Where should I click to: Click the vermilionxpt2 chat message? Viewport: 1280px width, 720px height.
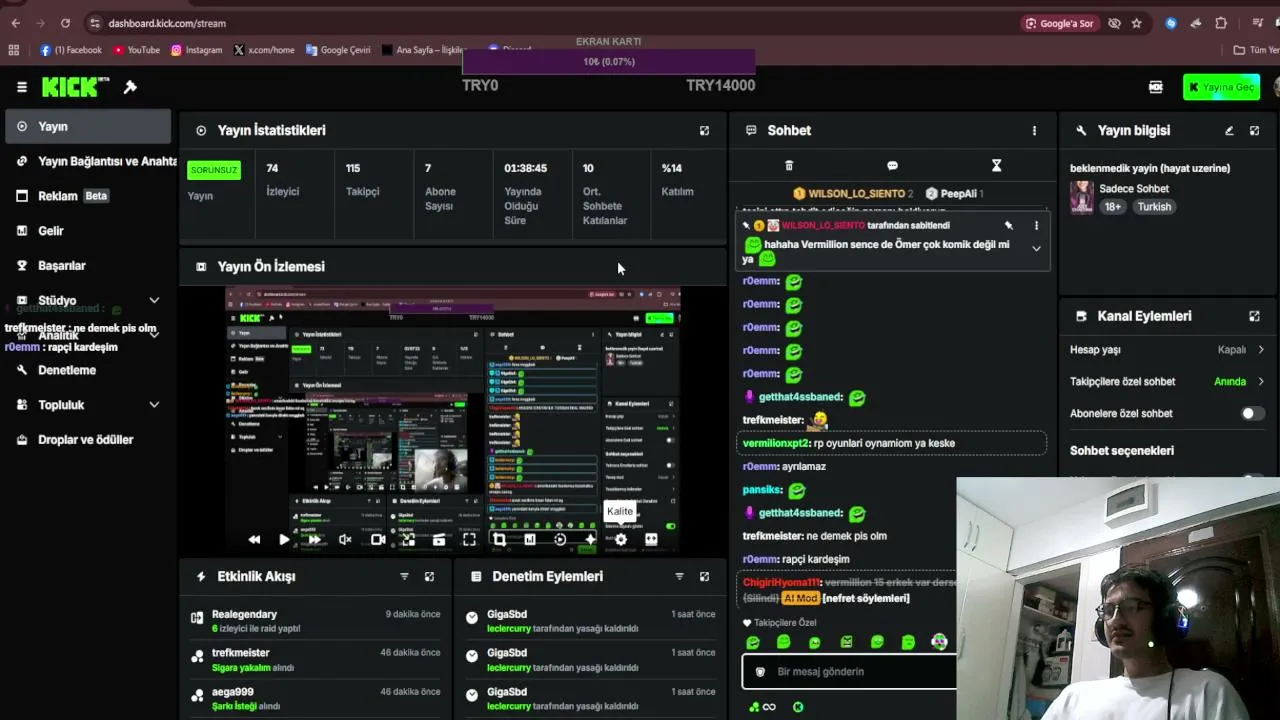(893, 443)
